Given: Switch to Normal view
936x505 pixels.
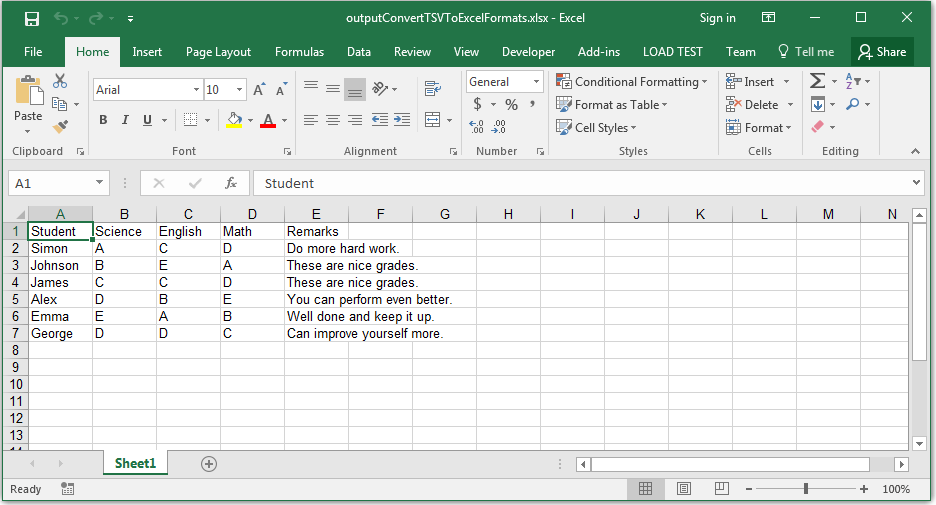Looking at the screenshot, I should pos(645,489).
